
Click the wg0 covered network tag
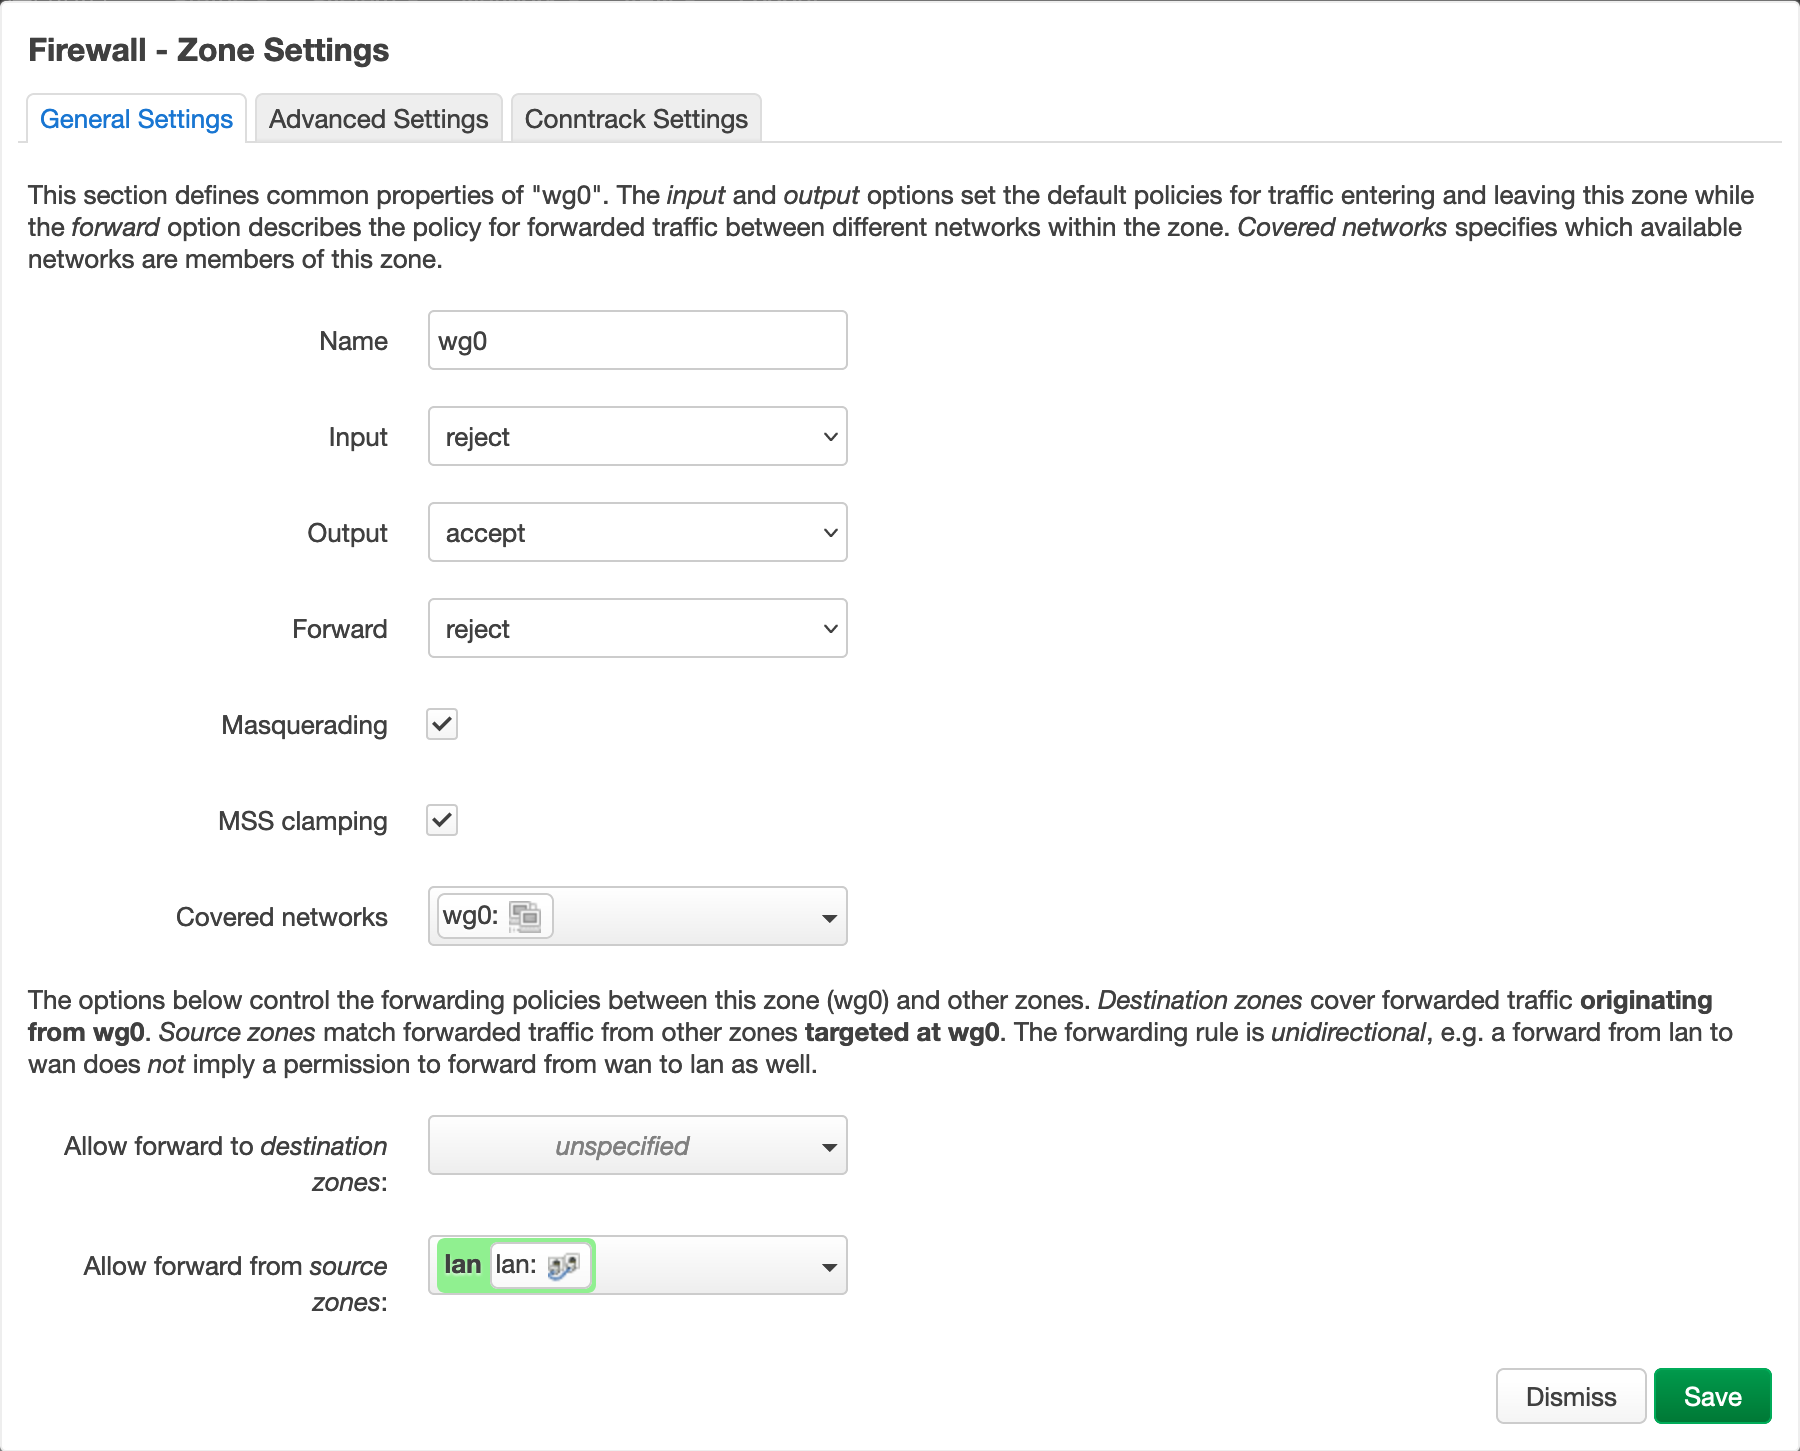[x=471, y=916]
